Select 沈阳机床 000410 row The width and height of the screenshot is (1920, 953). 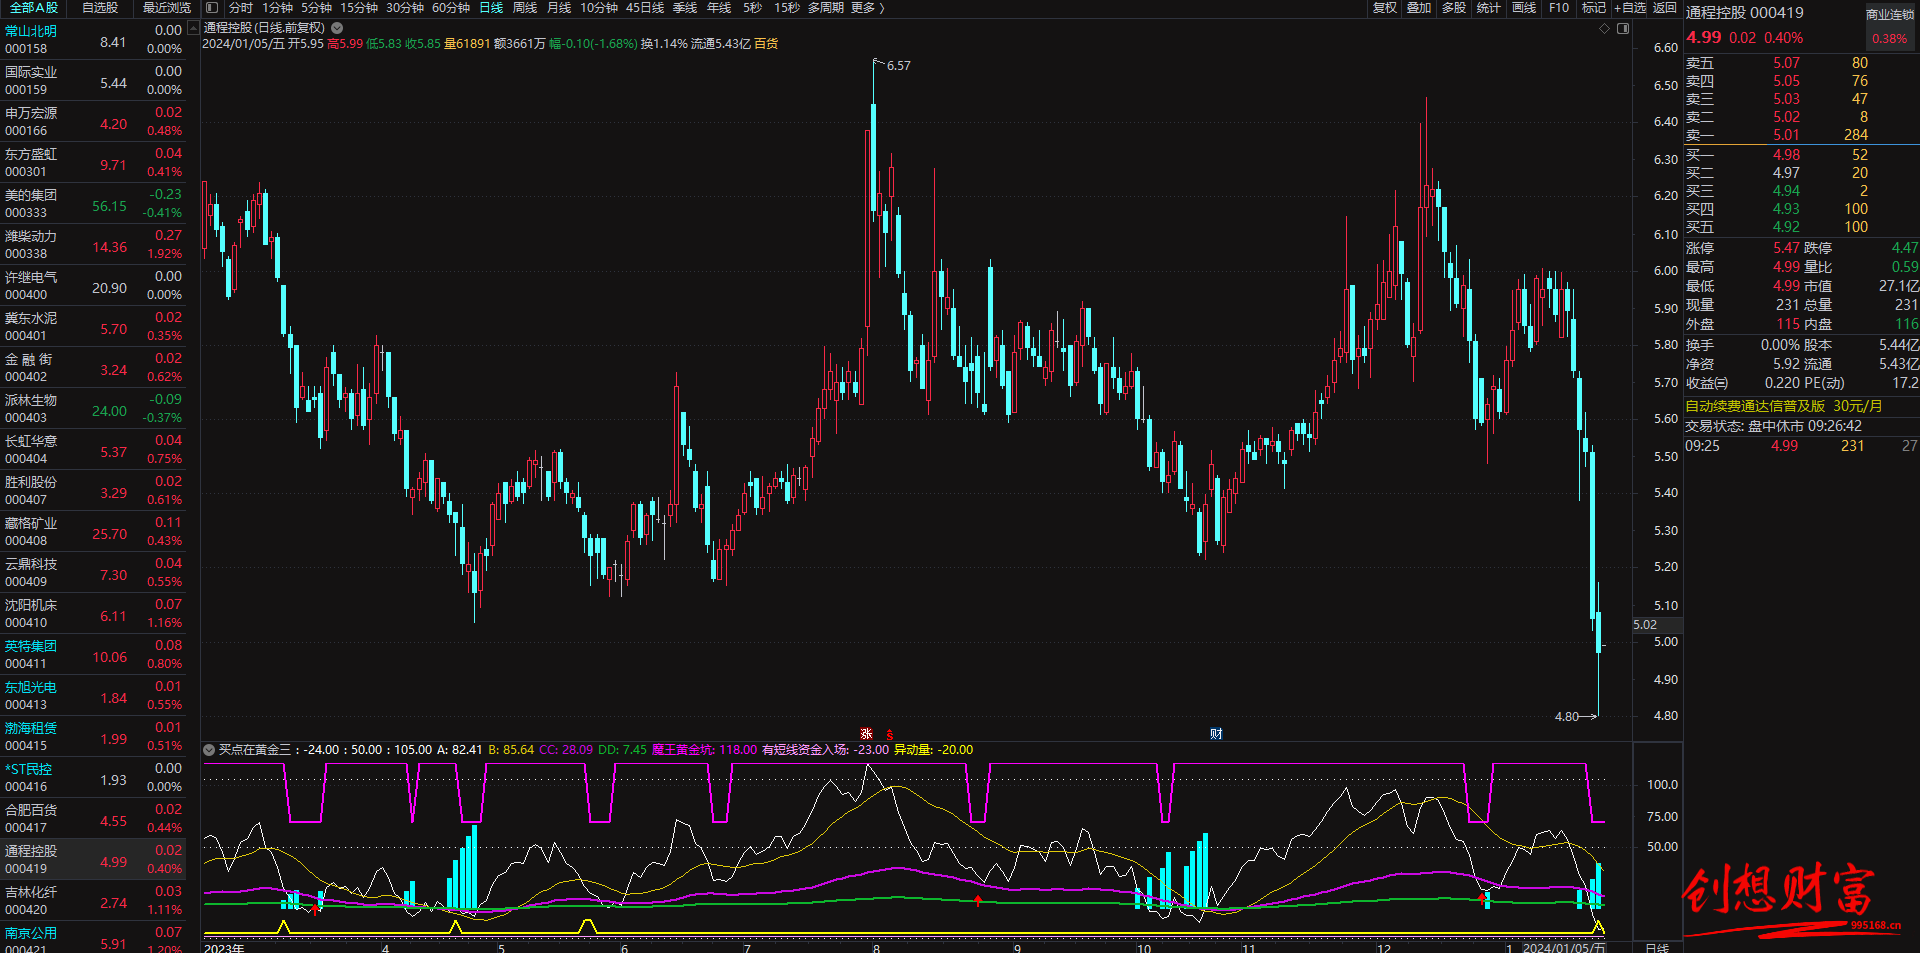[93, 614]
